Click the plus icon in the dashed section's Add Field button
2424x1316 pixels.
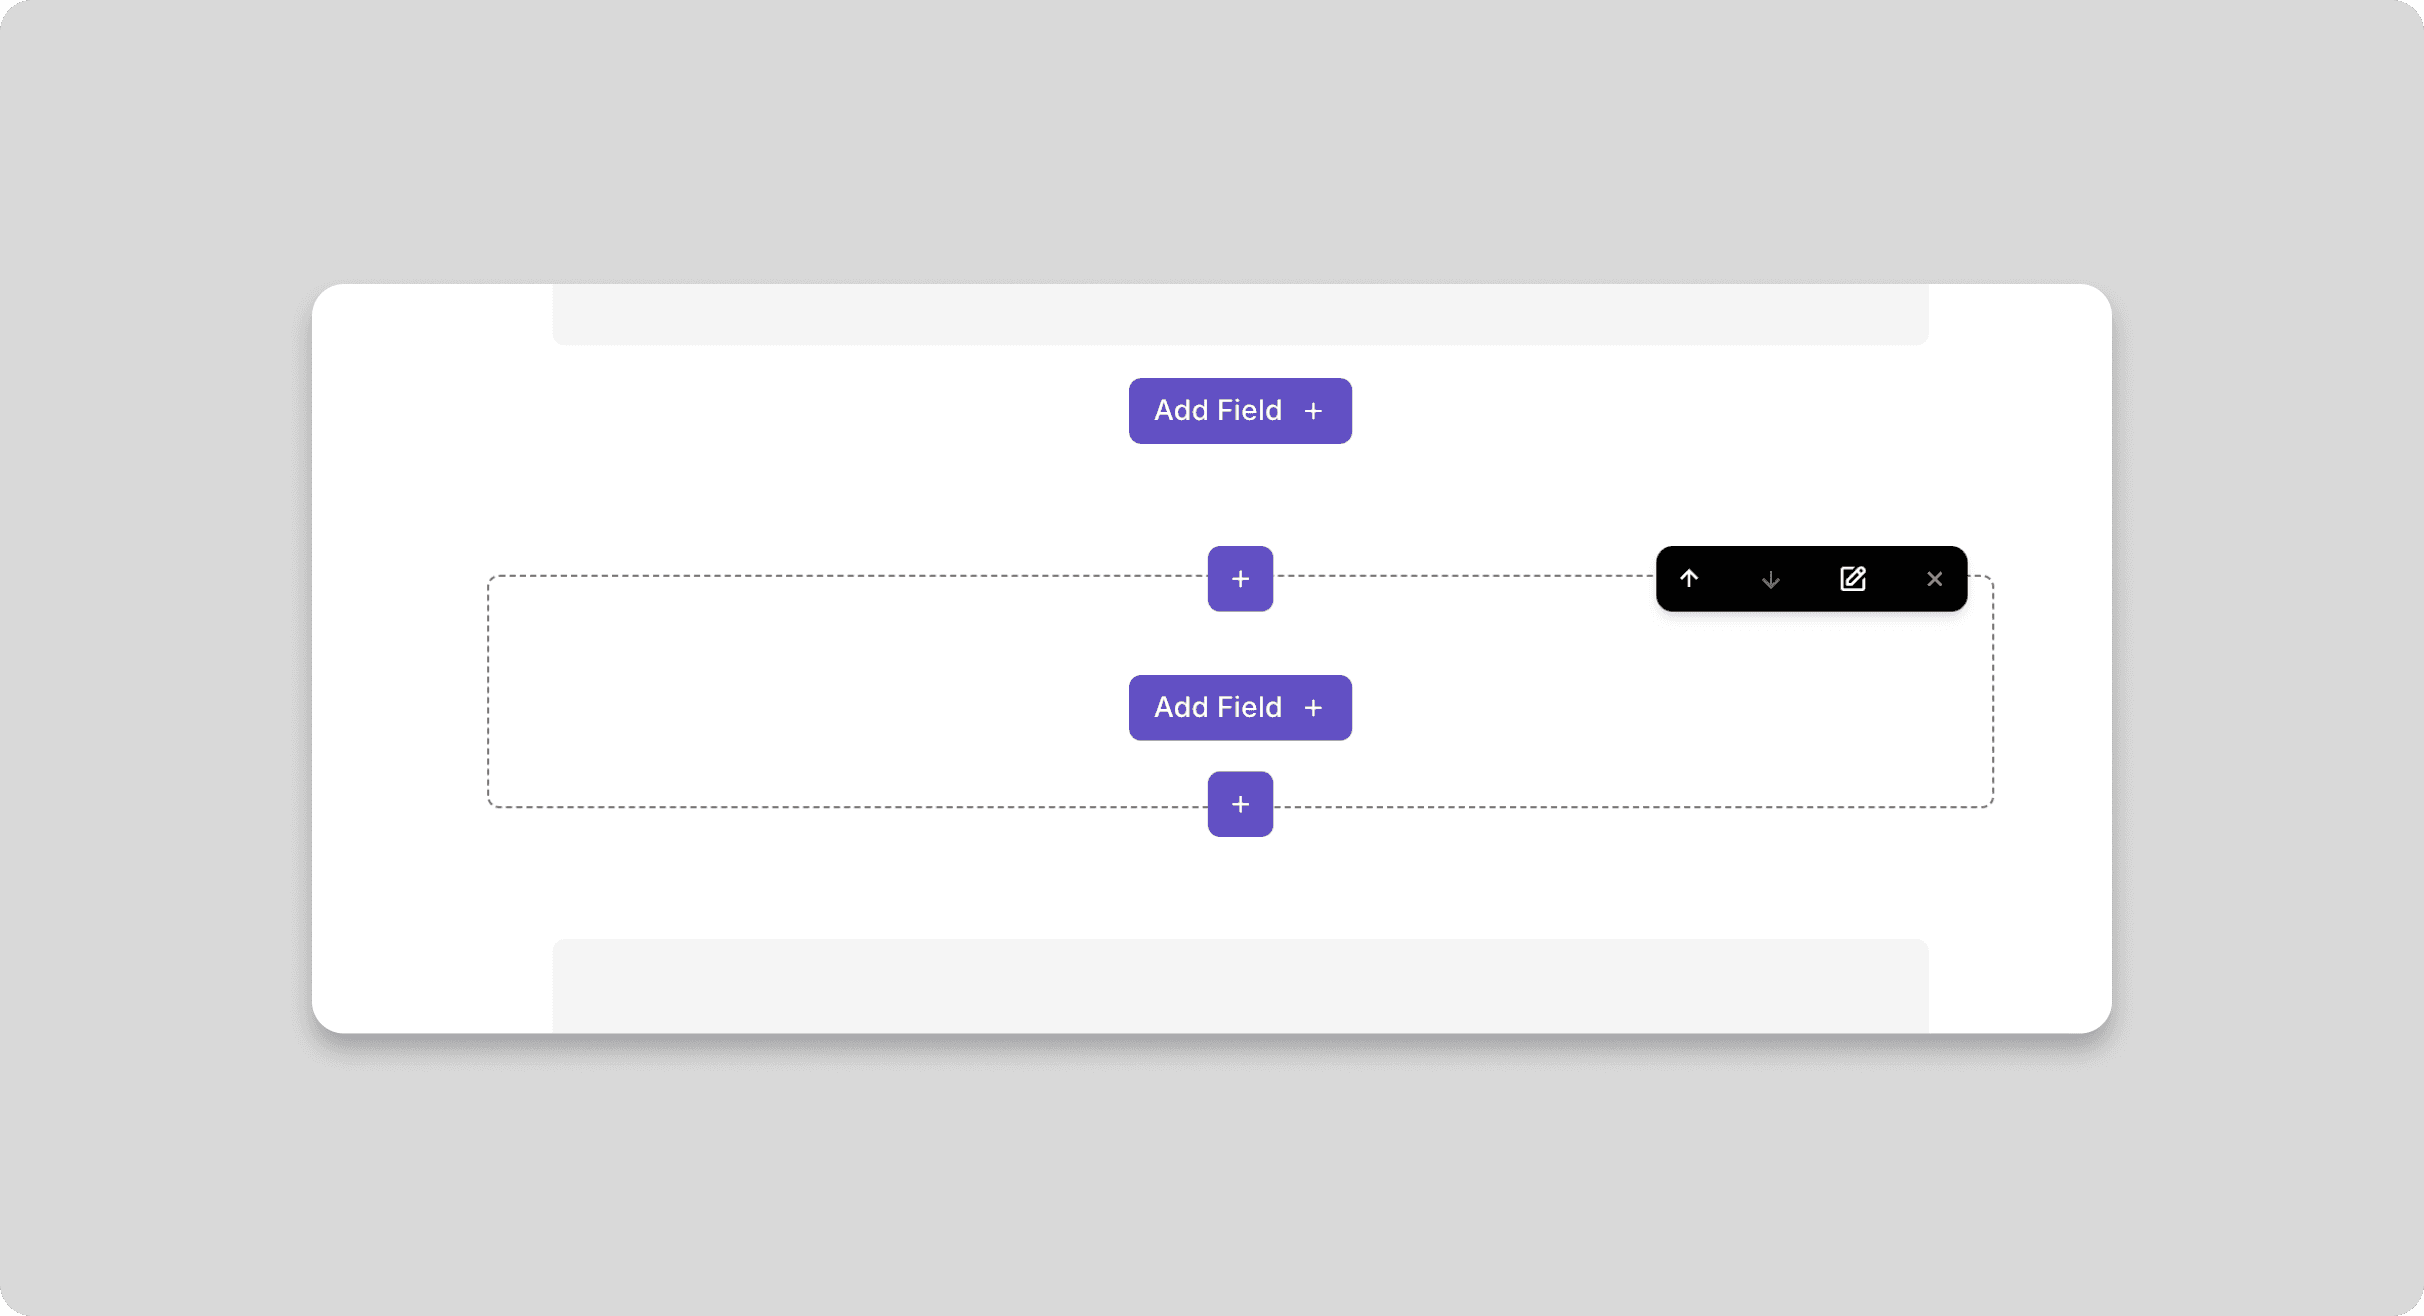(1314, 708)
